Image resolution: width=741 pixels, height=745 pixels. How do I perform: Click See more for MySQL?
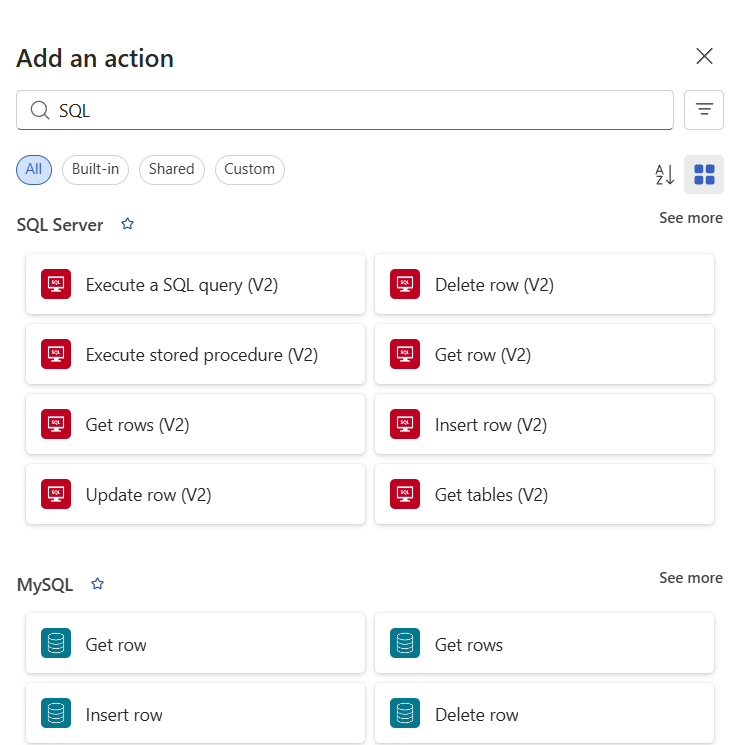click(x=691, y=578)
